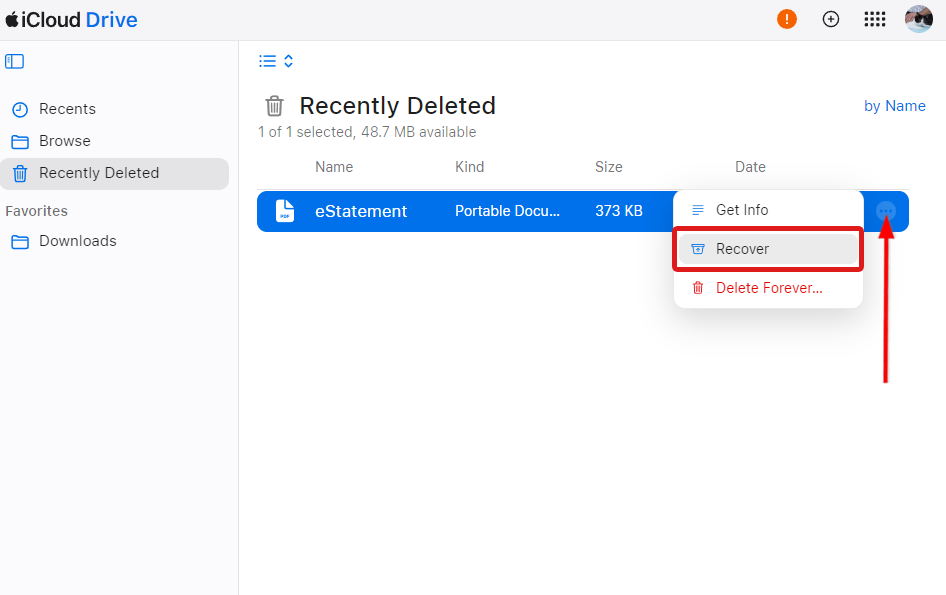Click the eStatement PDF file icon
The height and width of the screenshot is (595, 946).
pyautogui.click(x=285, y=211)
